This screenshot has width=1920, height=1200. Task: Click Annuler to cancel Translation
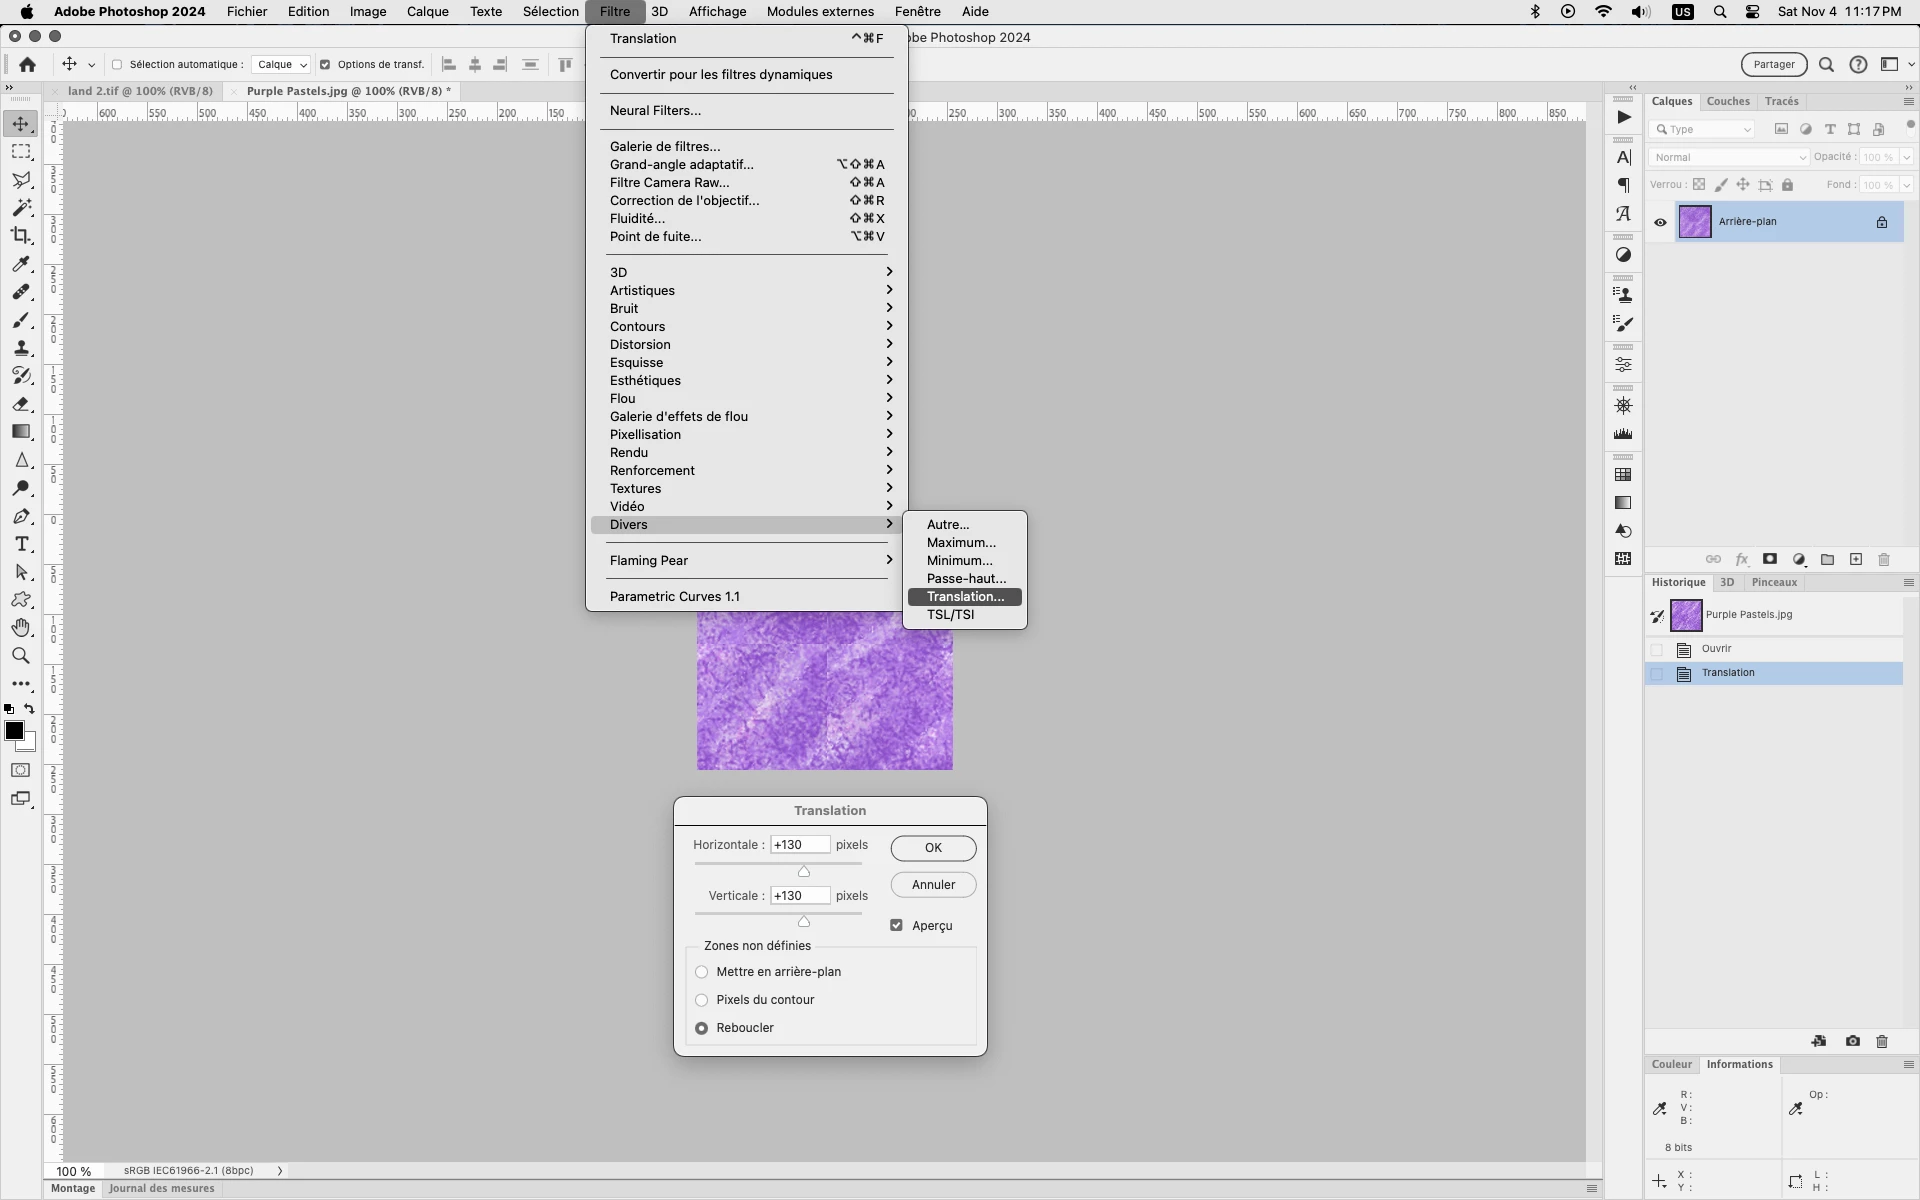click(x=932, y=884)
